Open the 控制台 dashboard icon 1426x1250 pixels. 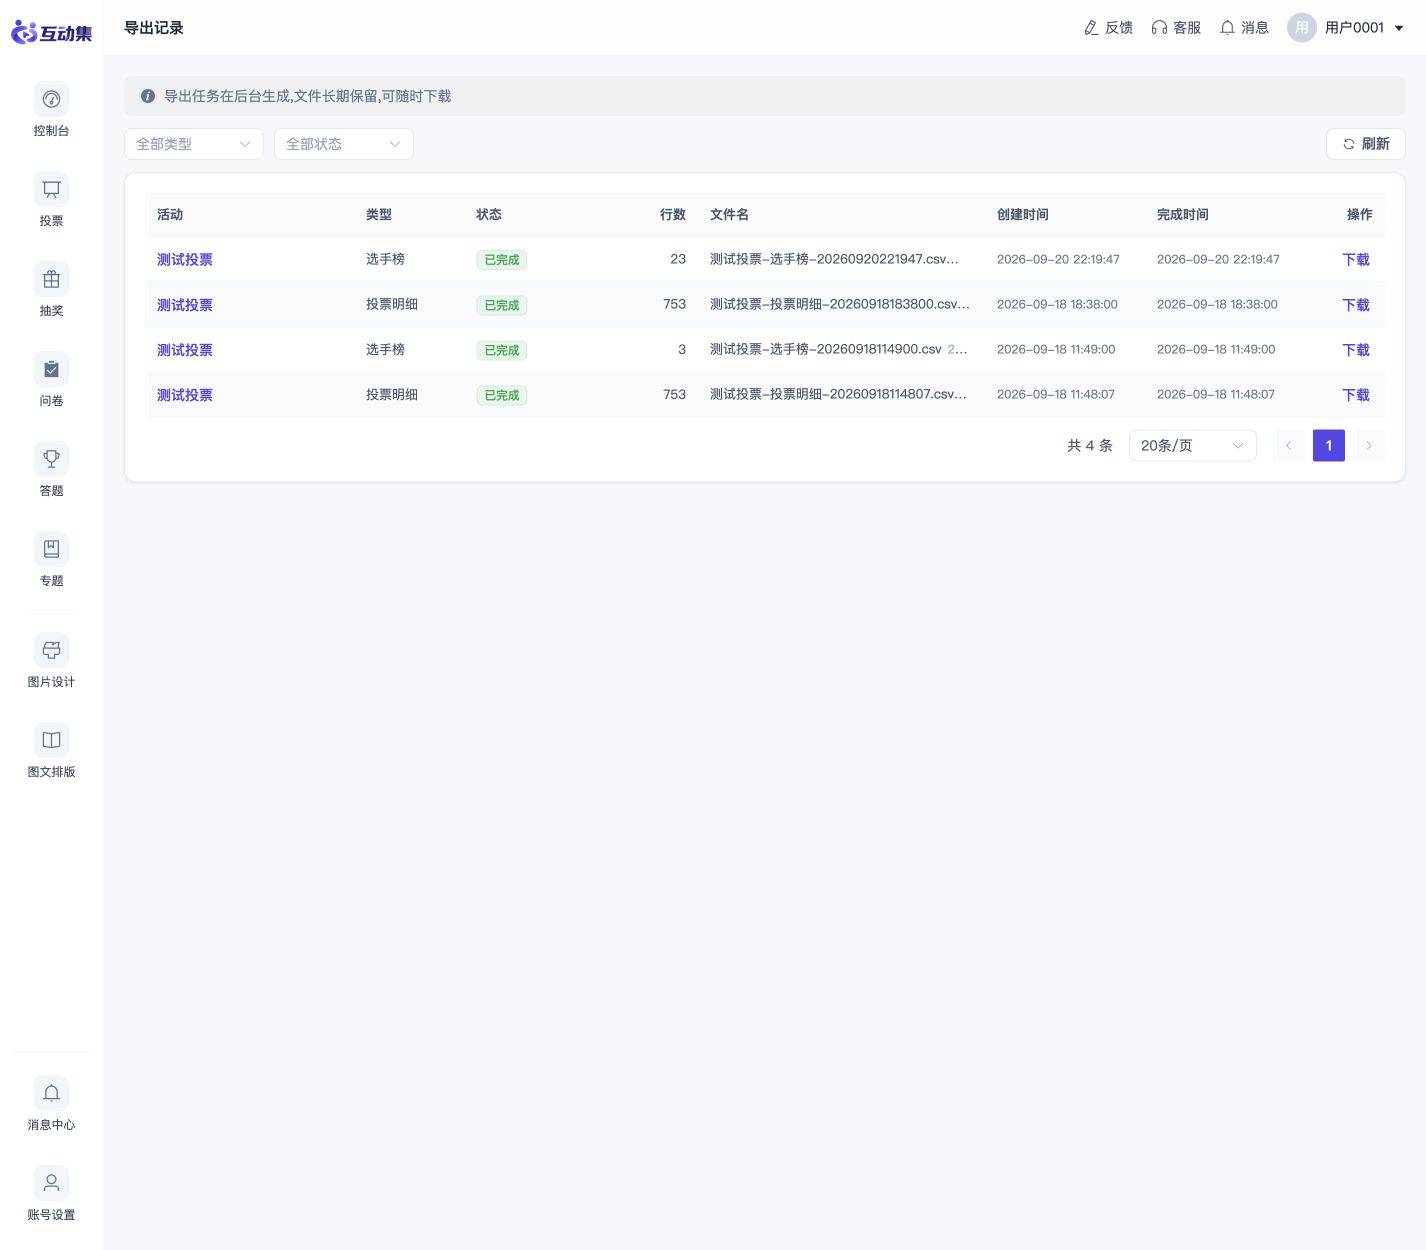click(x=51, y=99)
